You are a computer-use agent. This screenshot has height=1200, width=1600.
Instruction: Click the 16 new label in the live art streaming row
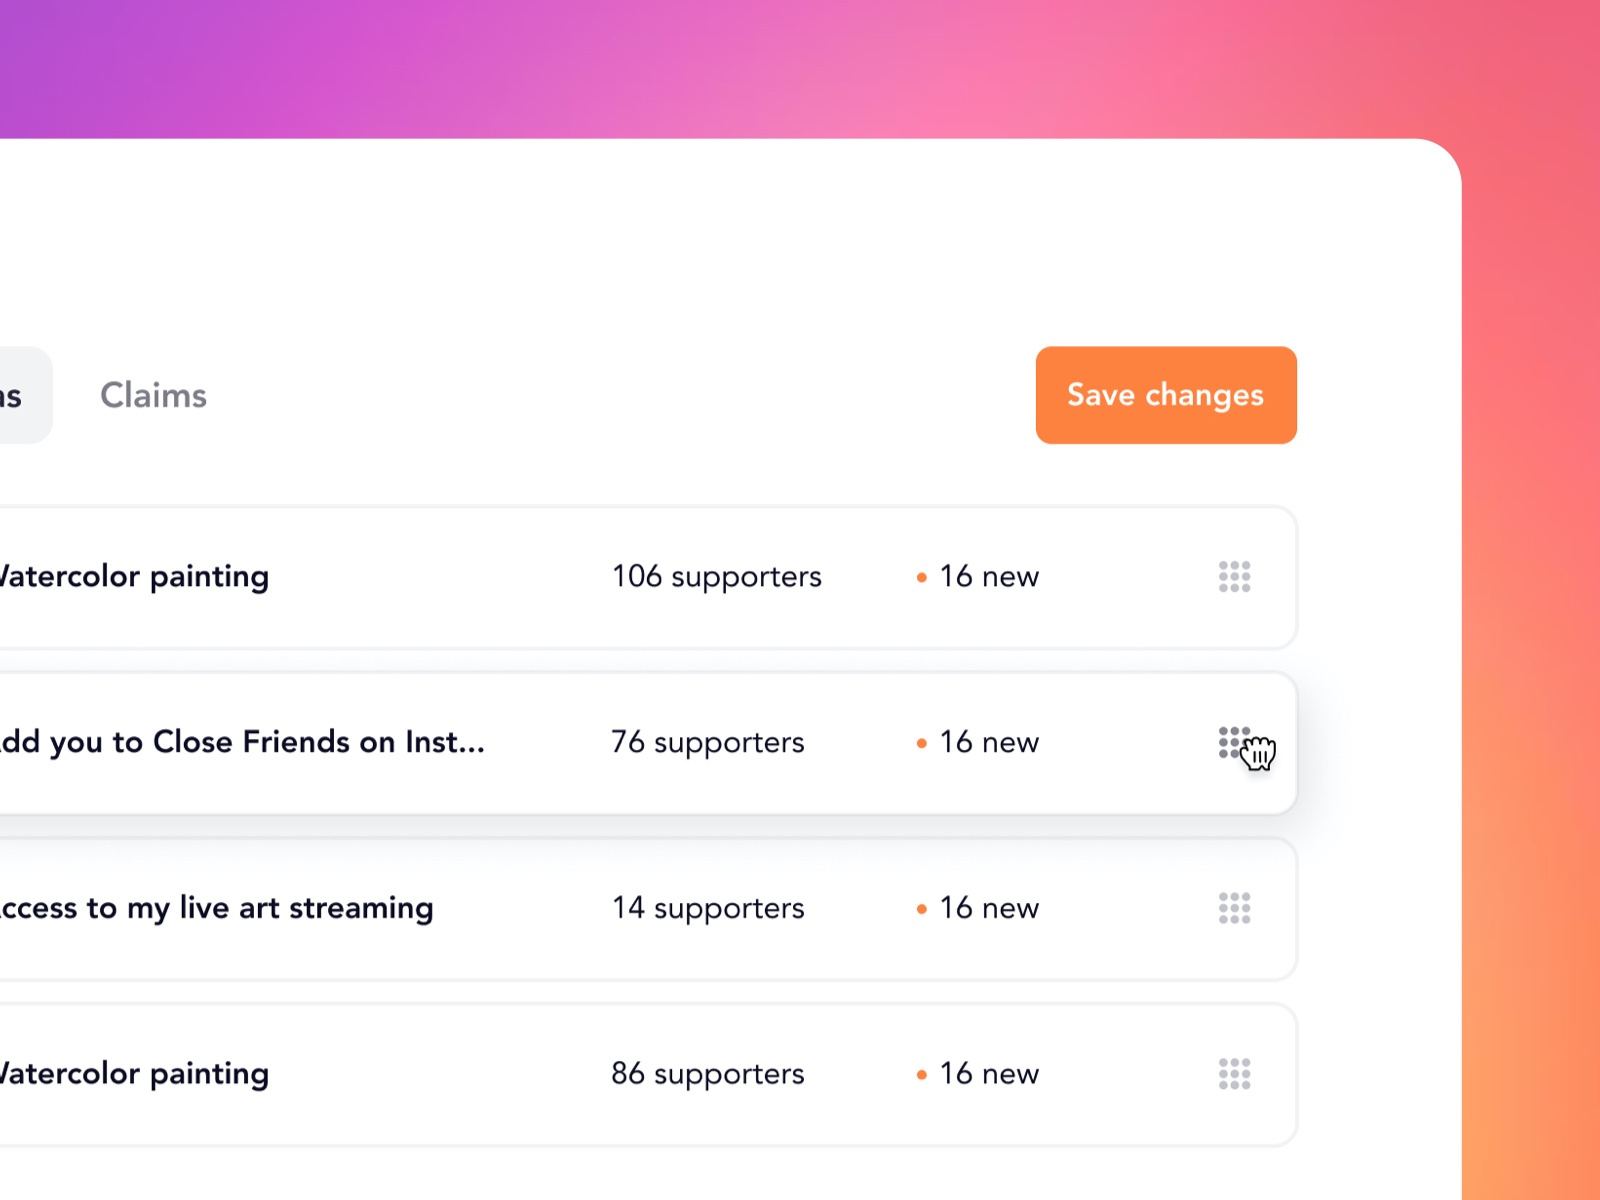coord(988,908)
